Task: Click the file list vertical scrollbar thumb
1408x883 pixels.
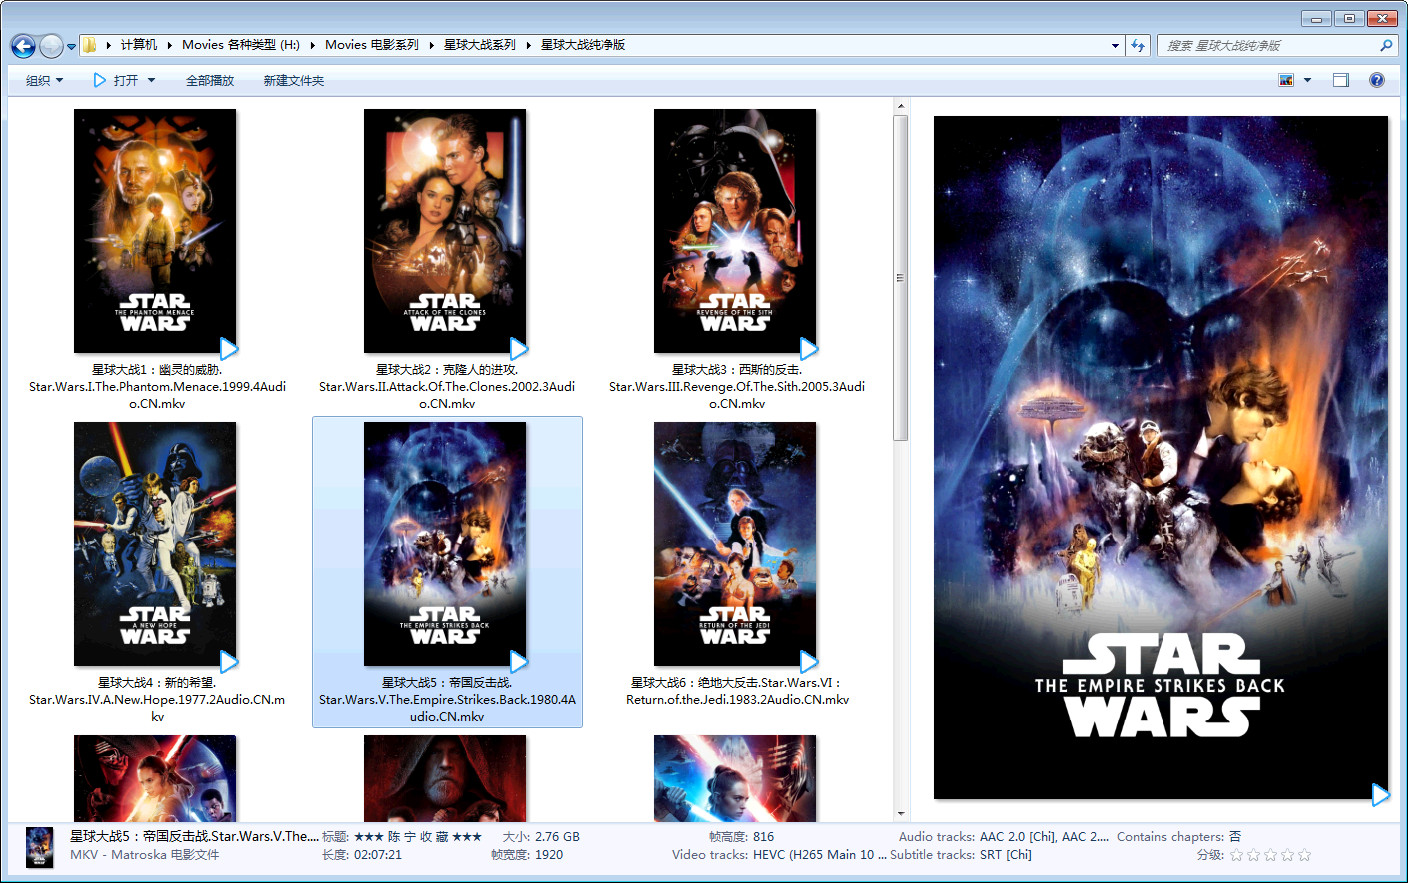Action: click(x=900, y=277)
